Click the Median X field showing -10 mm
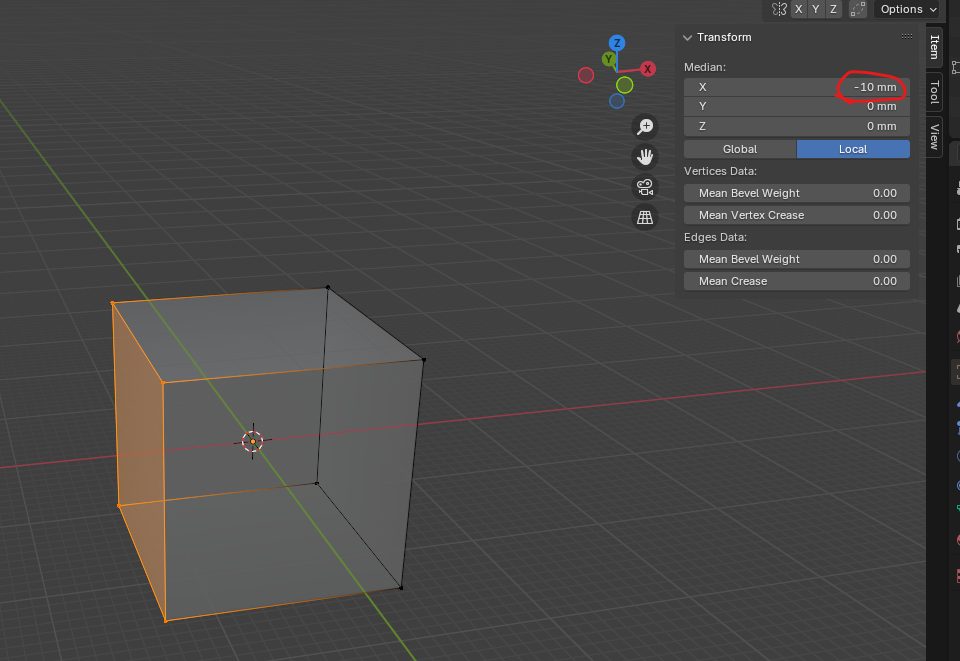Viewport: 960px width, 661px height. tap(797, 87)
